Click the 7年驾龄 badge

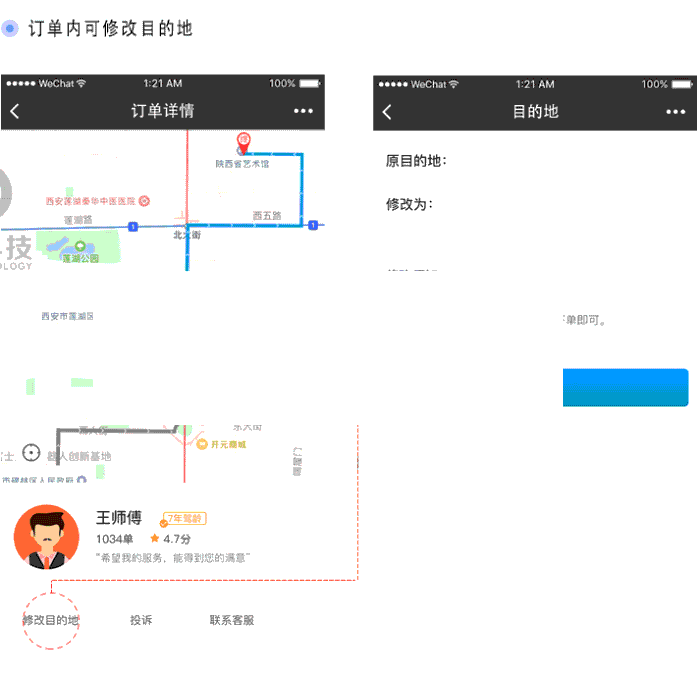[x=185, y=518]
